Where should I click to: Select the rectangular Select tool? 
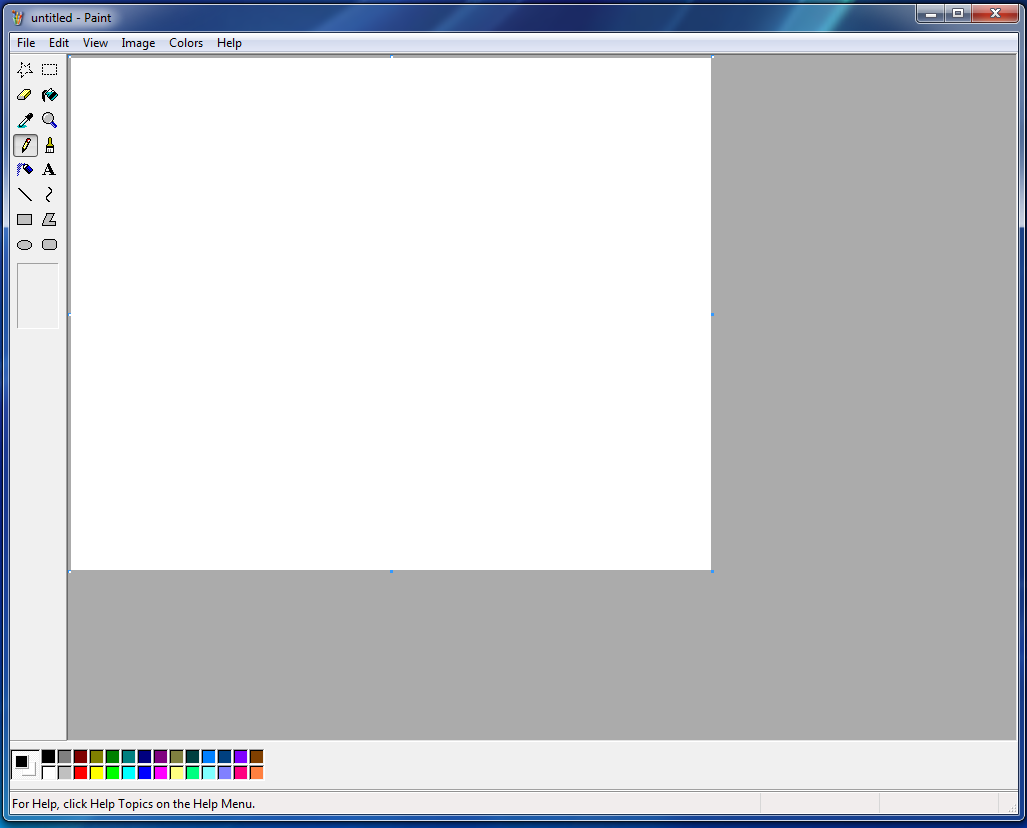pyautogui.click(x=49, y=69)
